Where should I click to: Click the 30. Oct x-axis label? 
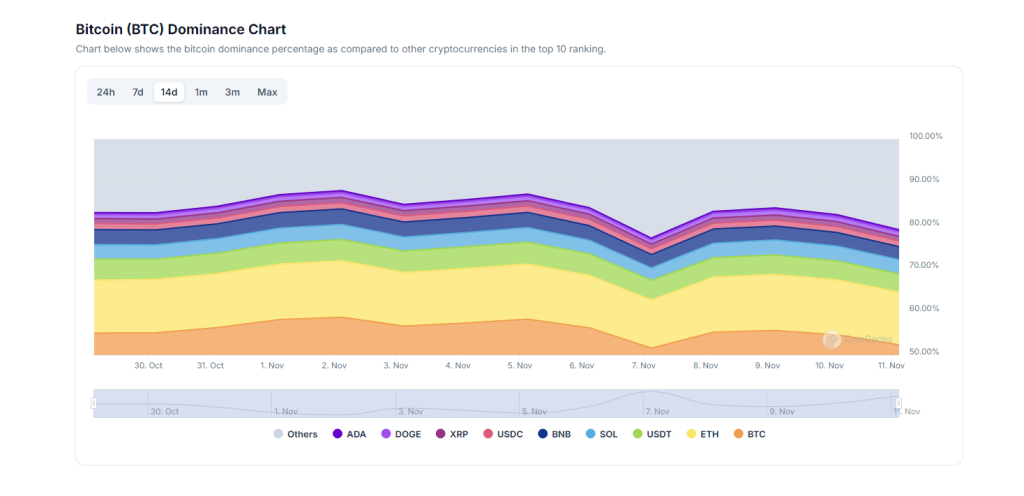tap(148, 365)
